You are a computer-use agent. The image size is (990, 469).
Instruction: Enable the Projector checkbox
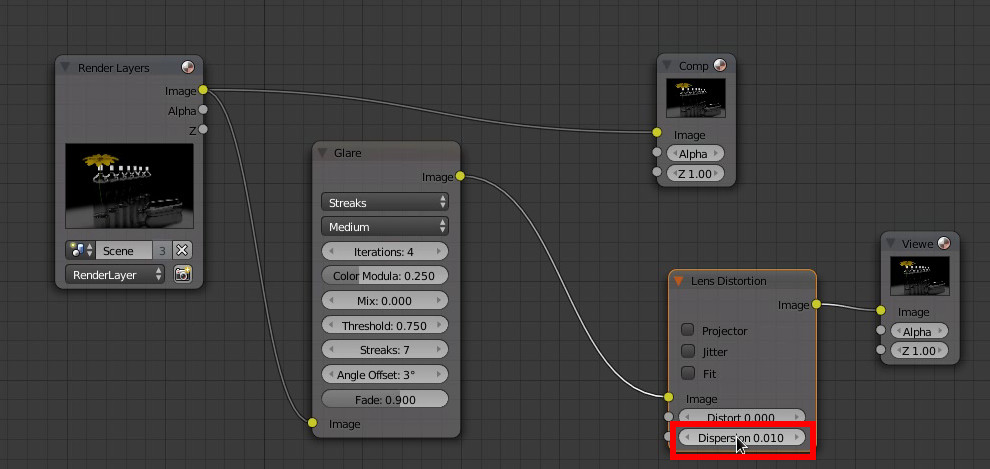pyautogui.click(x=688, y=330)
